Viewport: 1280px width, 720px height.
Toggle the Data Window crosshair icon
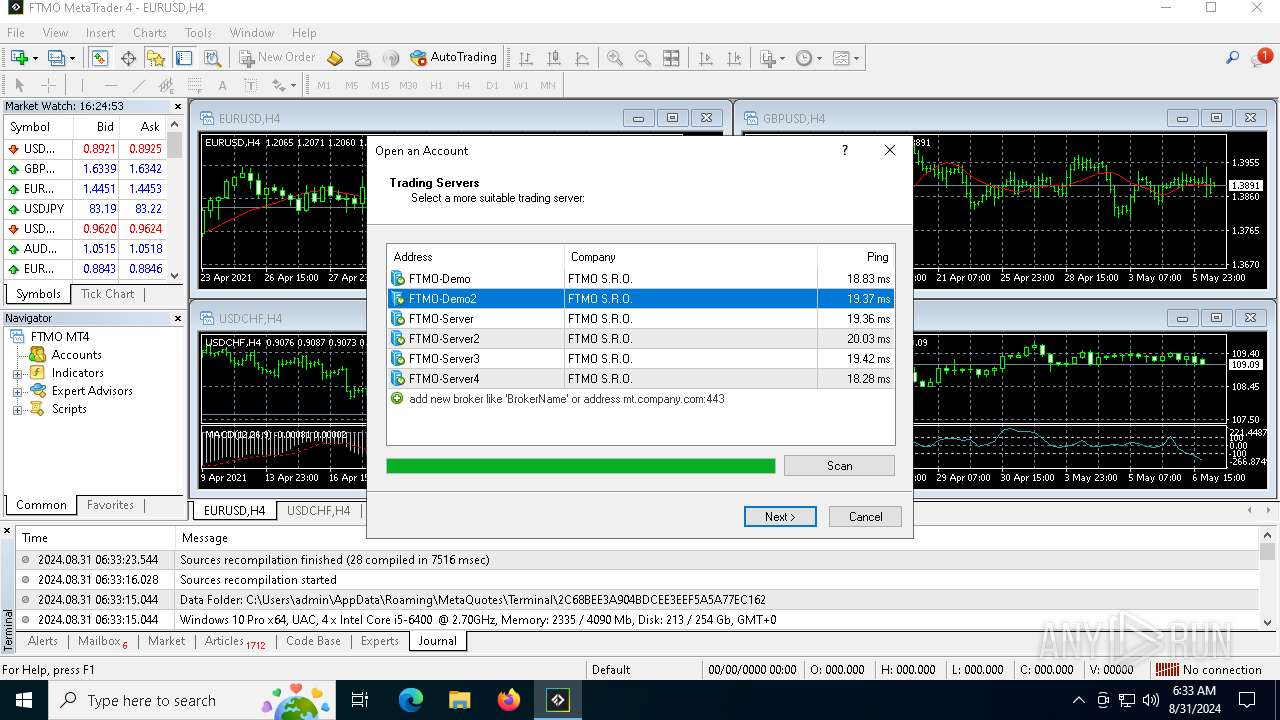[128, 58]
